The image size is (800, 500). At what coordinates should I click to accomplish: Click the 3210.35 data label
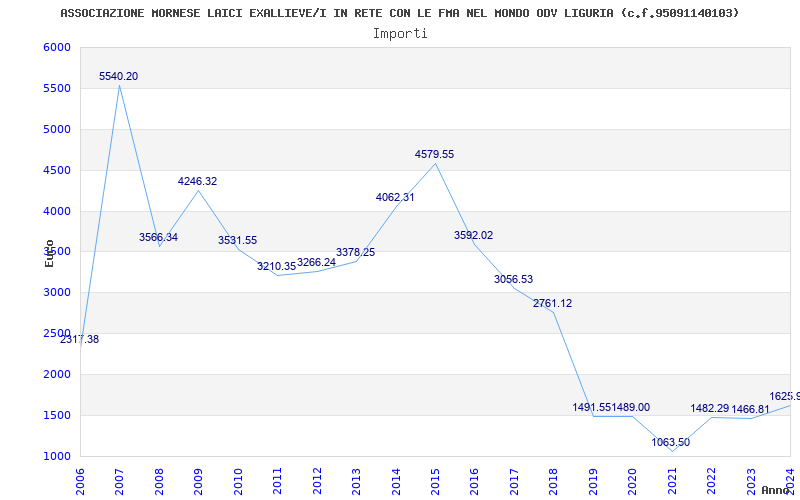pos(277,266)
